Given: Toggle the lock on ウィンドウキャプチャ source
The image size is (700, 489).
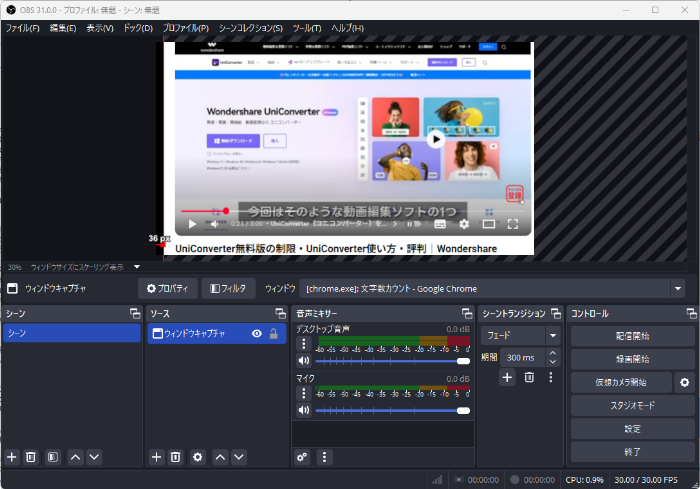Looking at the screenshot, I should (x=273, y=334).
